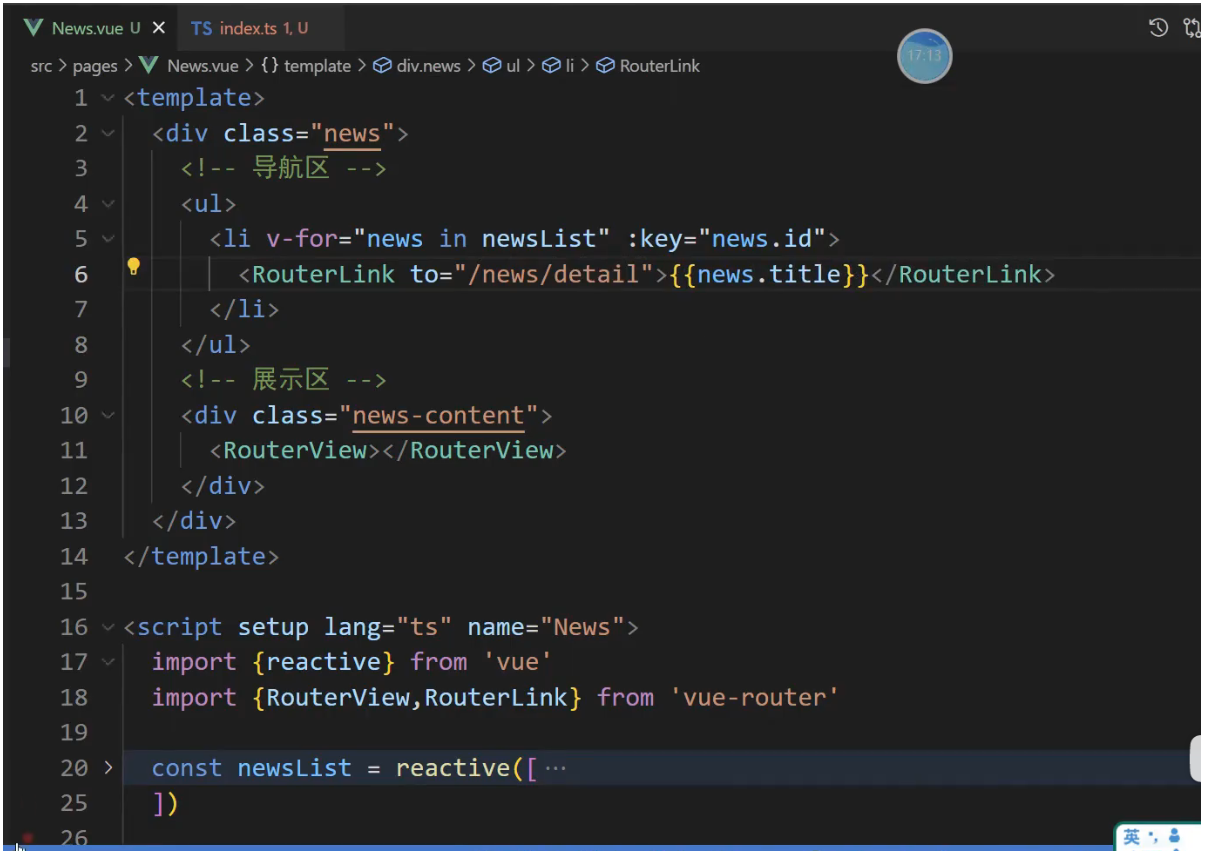This screenshot has height=860, width=1207.
Task: Click the 17:13 floating clock bubble
Action: 924,56
